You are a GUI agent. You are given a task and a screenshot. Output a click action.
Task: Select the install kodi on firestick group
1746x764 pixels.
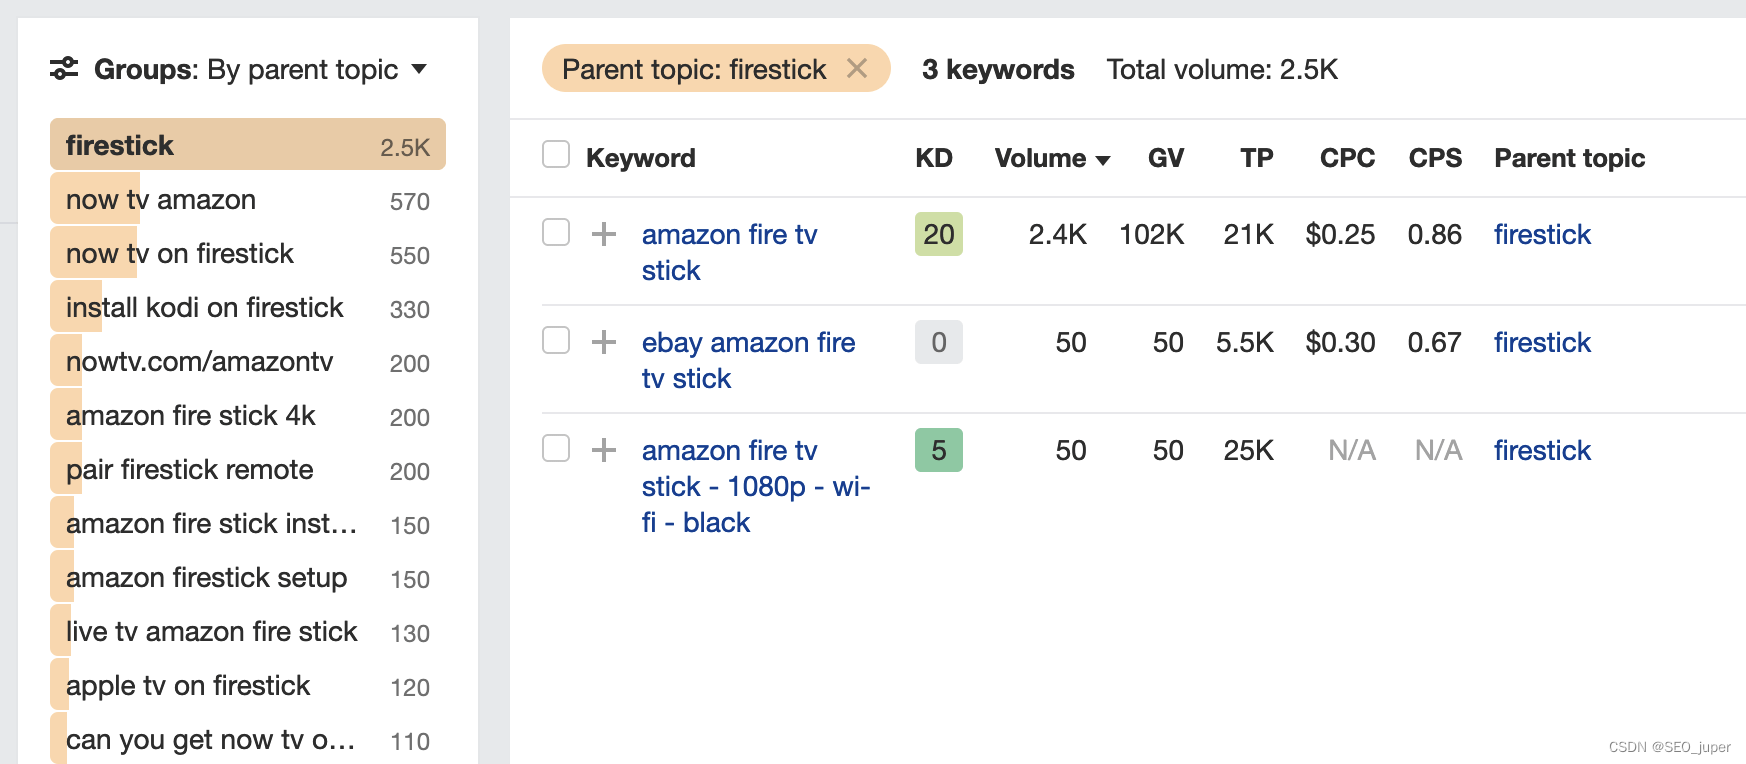[x=204, y=308]
